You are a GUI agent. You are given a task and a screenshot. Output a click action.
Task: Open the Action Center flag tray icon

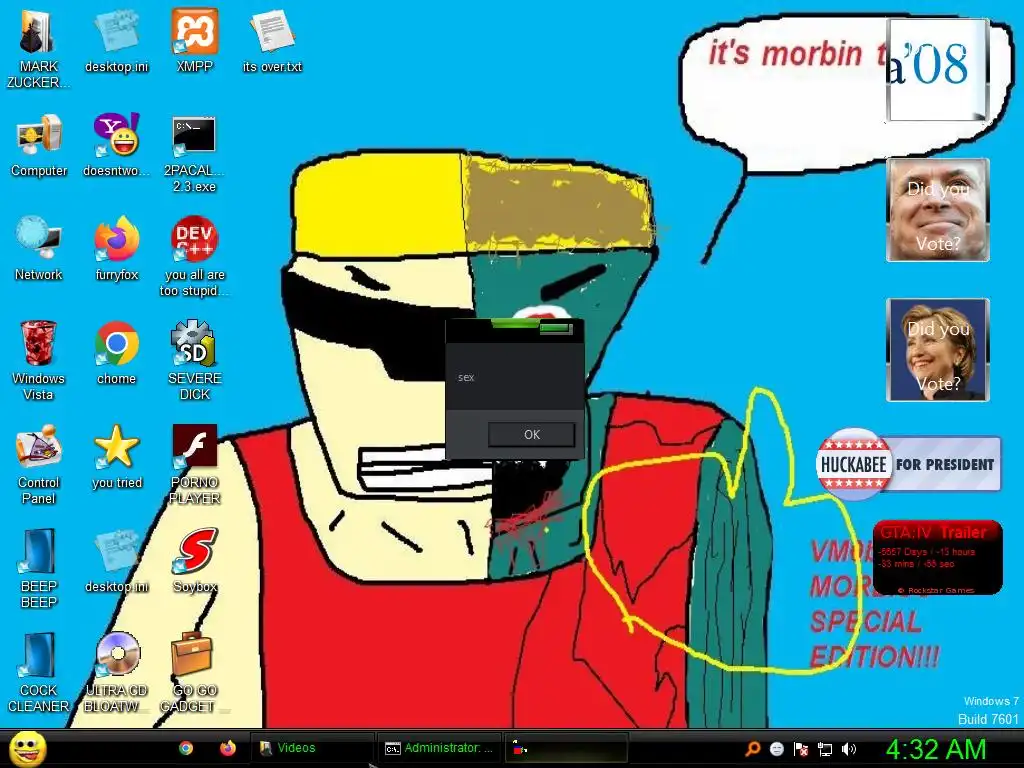801,749
